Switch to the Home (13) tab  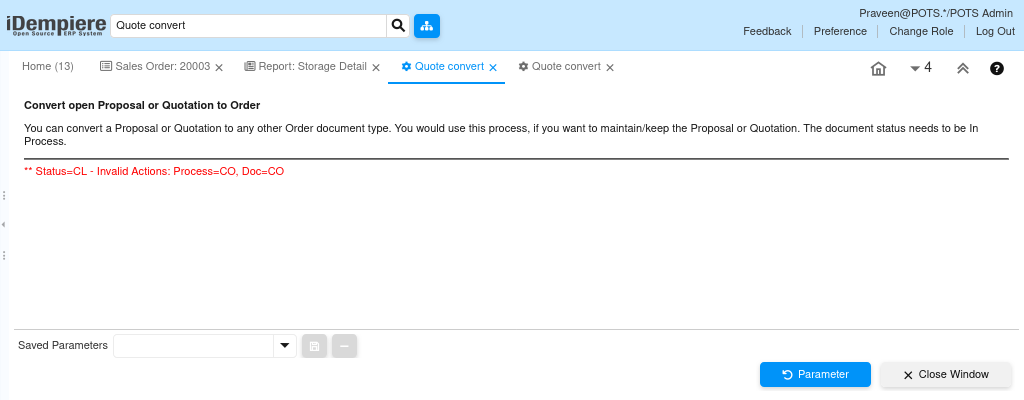click(48, 67)
